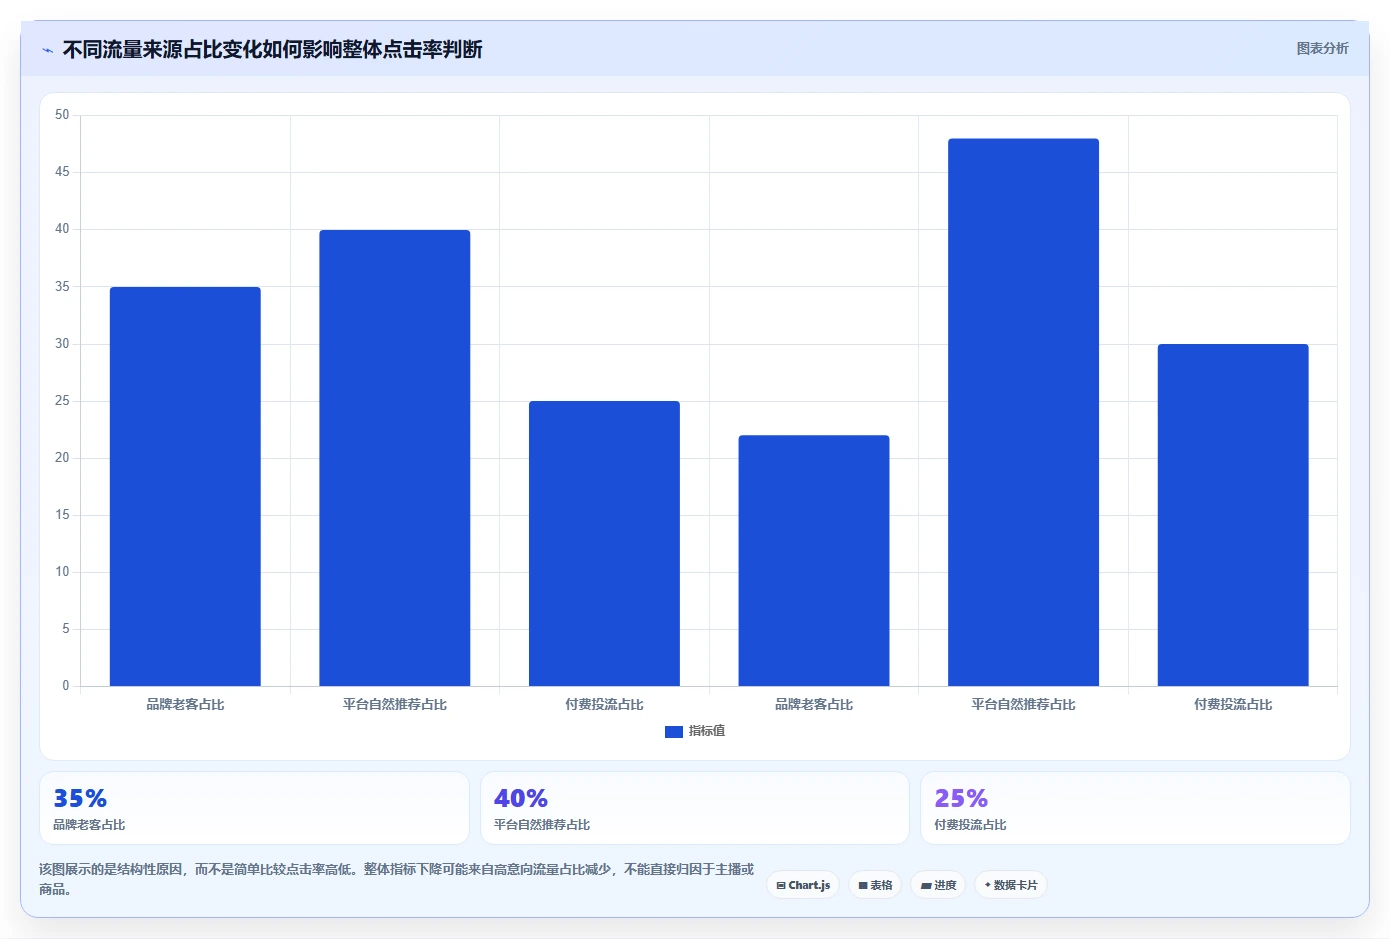Click the y-axis tick label 50

pos(62,115)
